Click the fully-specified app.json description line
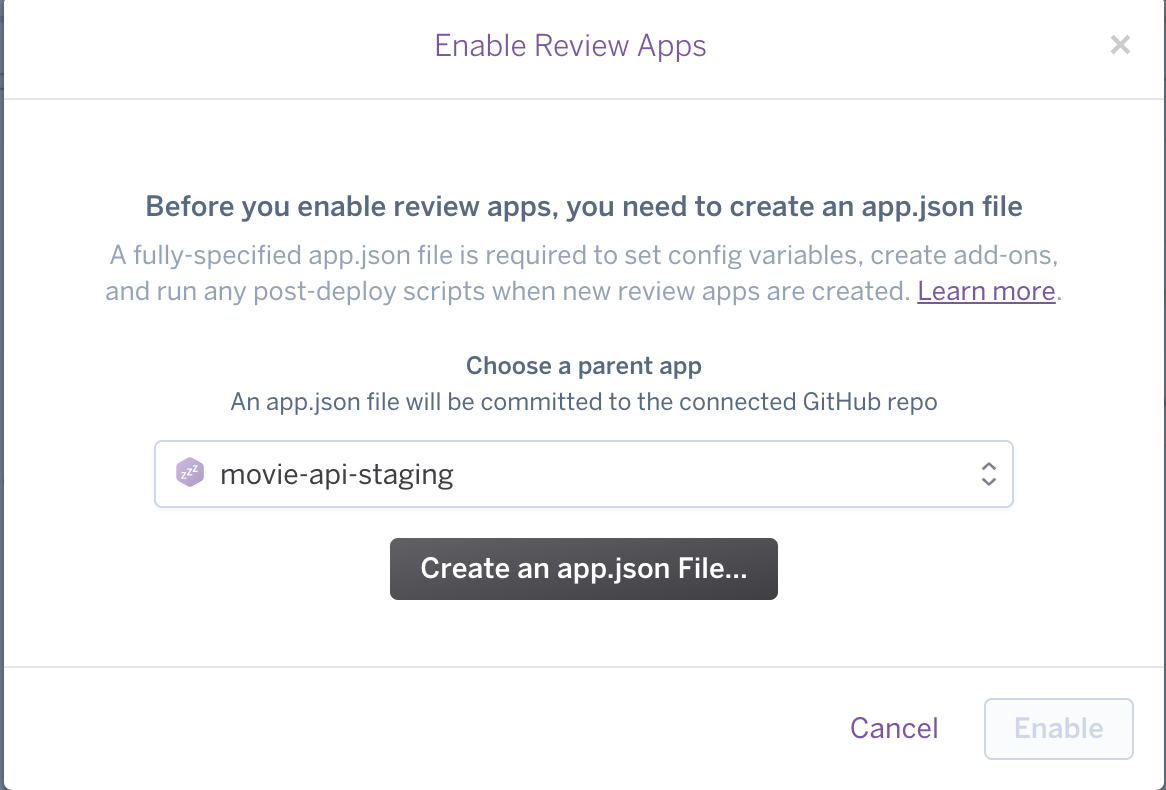 coord(583,255)
